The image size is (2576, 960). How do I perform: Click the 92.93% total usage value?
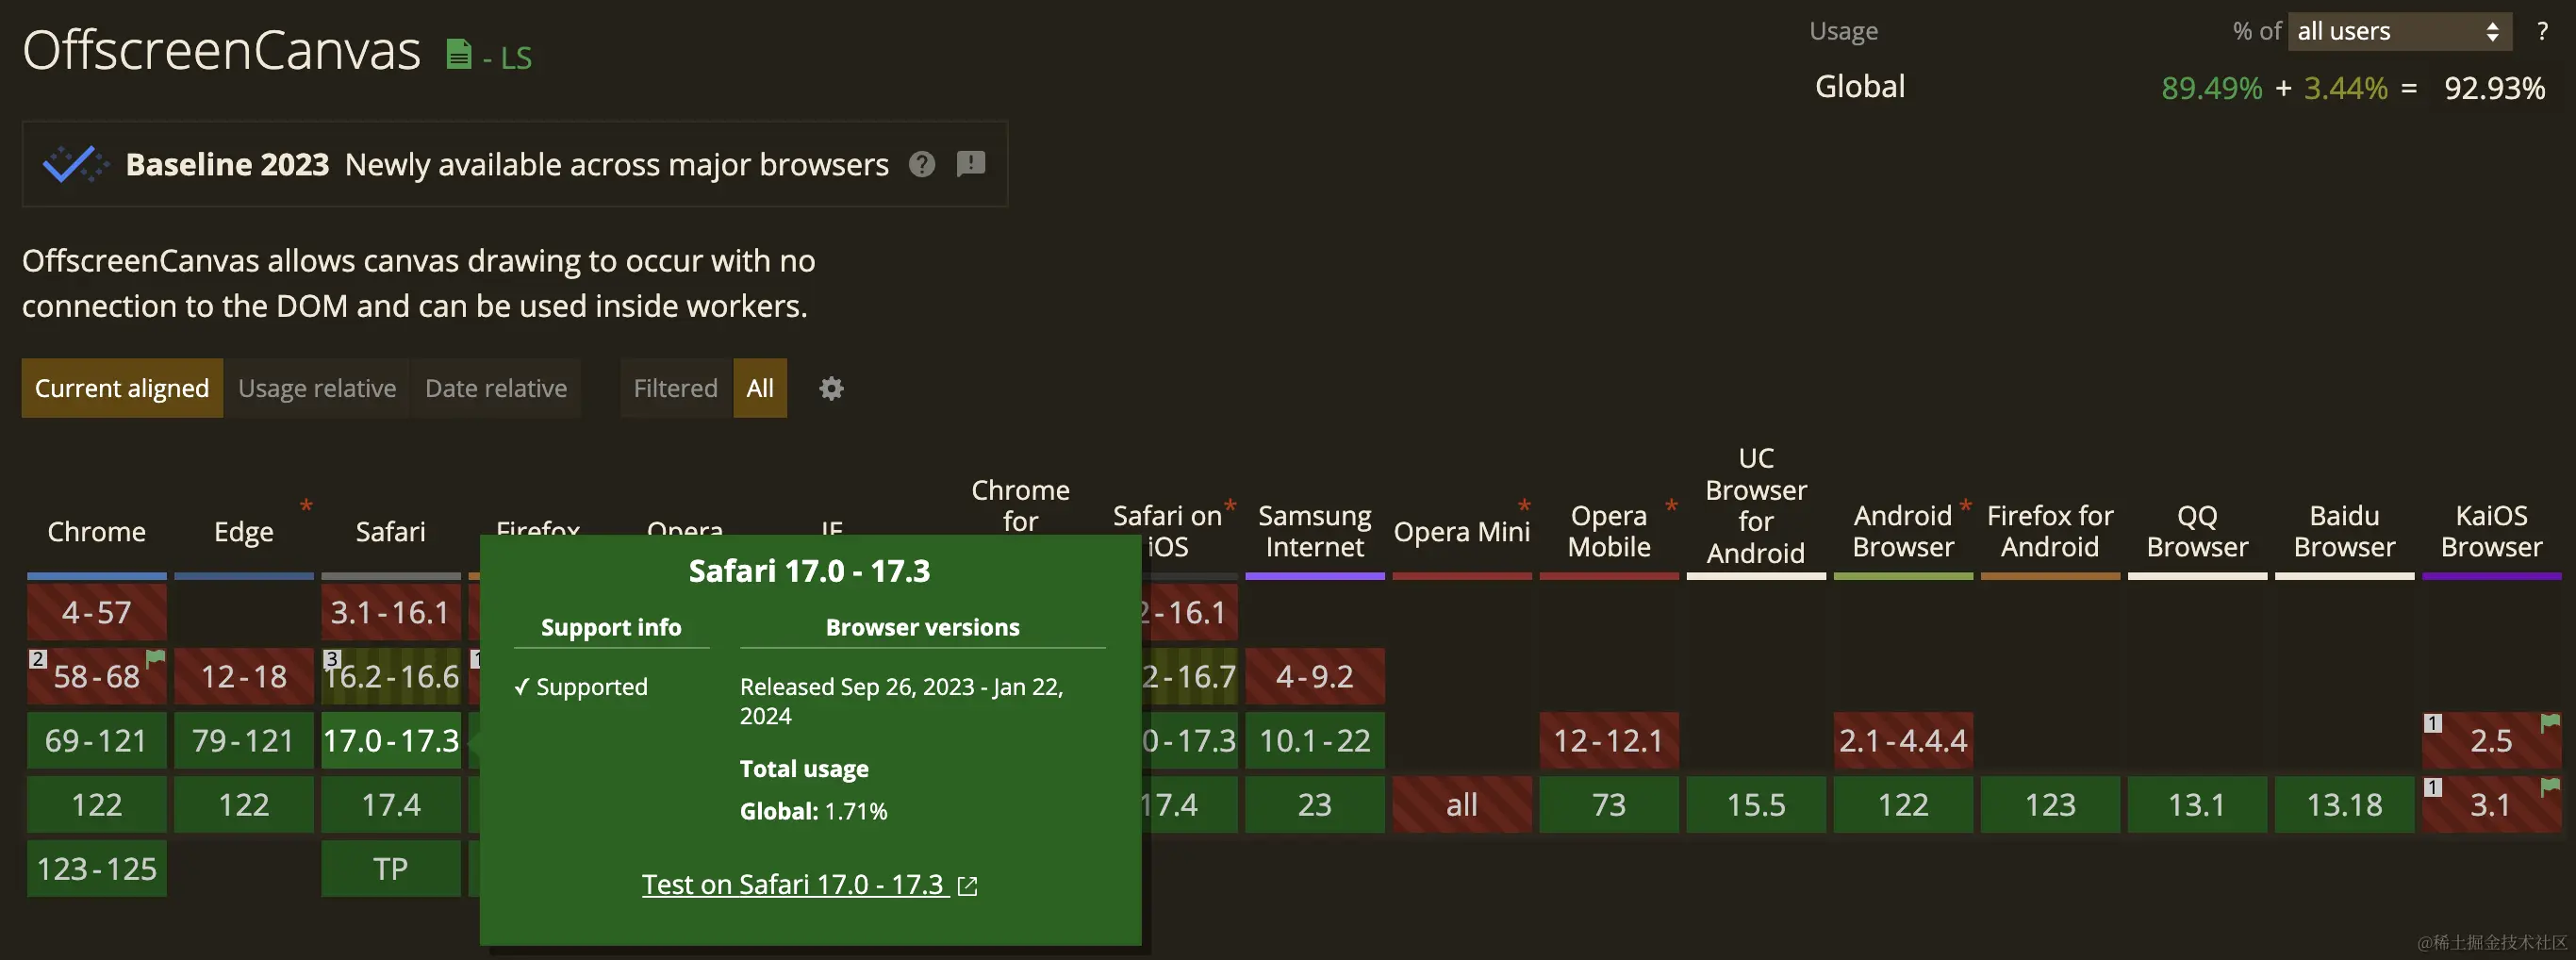(x=2494, y=88)
